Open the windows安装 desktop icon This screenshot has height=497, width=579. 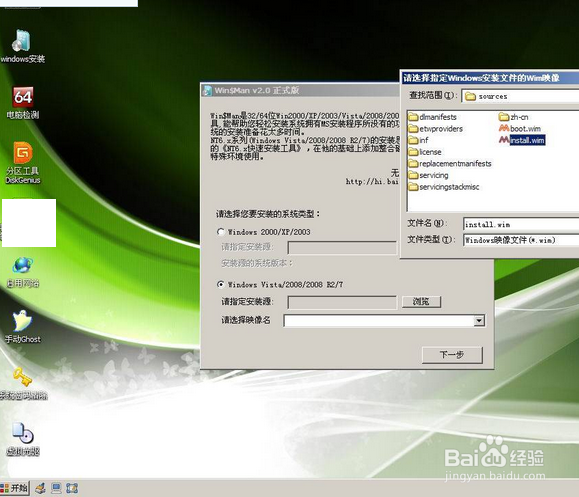click(x=23, y=46)
